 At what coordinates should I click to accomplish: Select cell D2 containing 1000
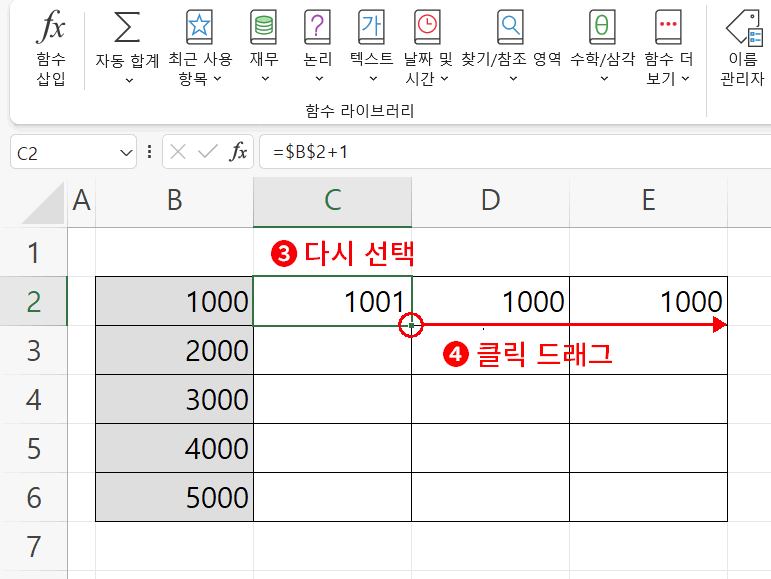(x=490, y=301)
